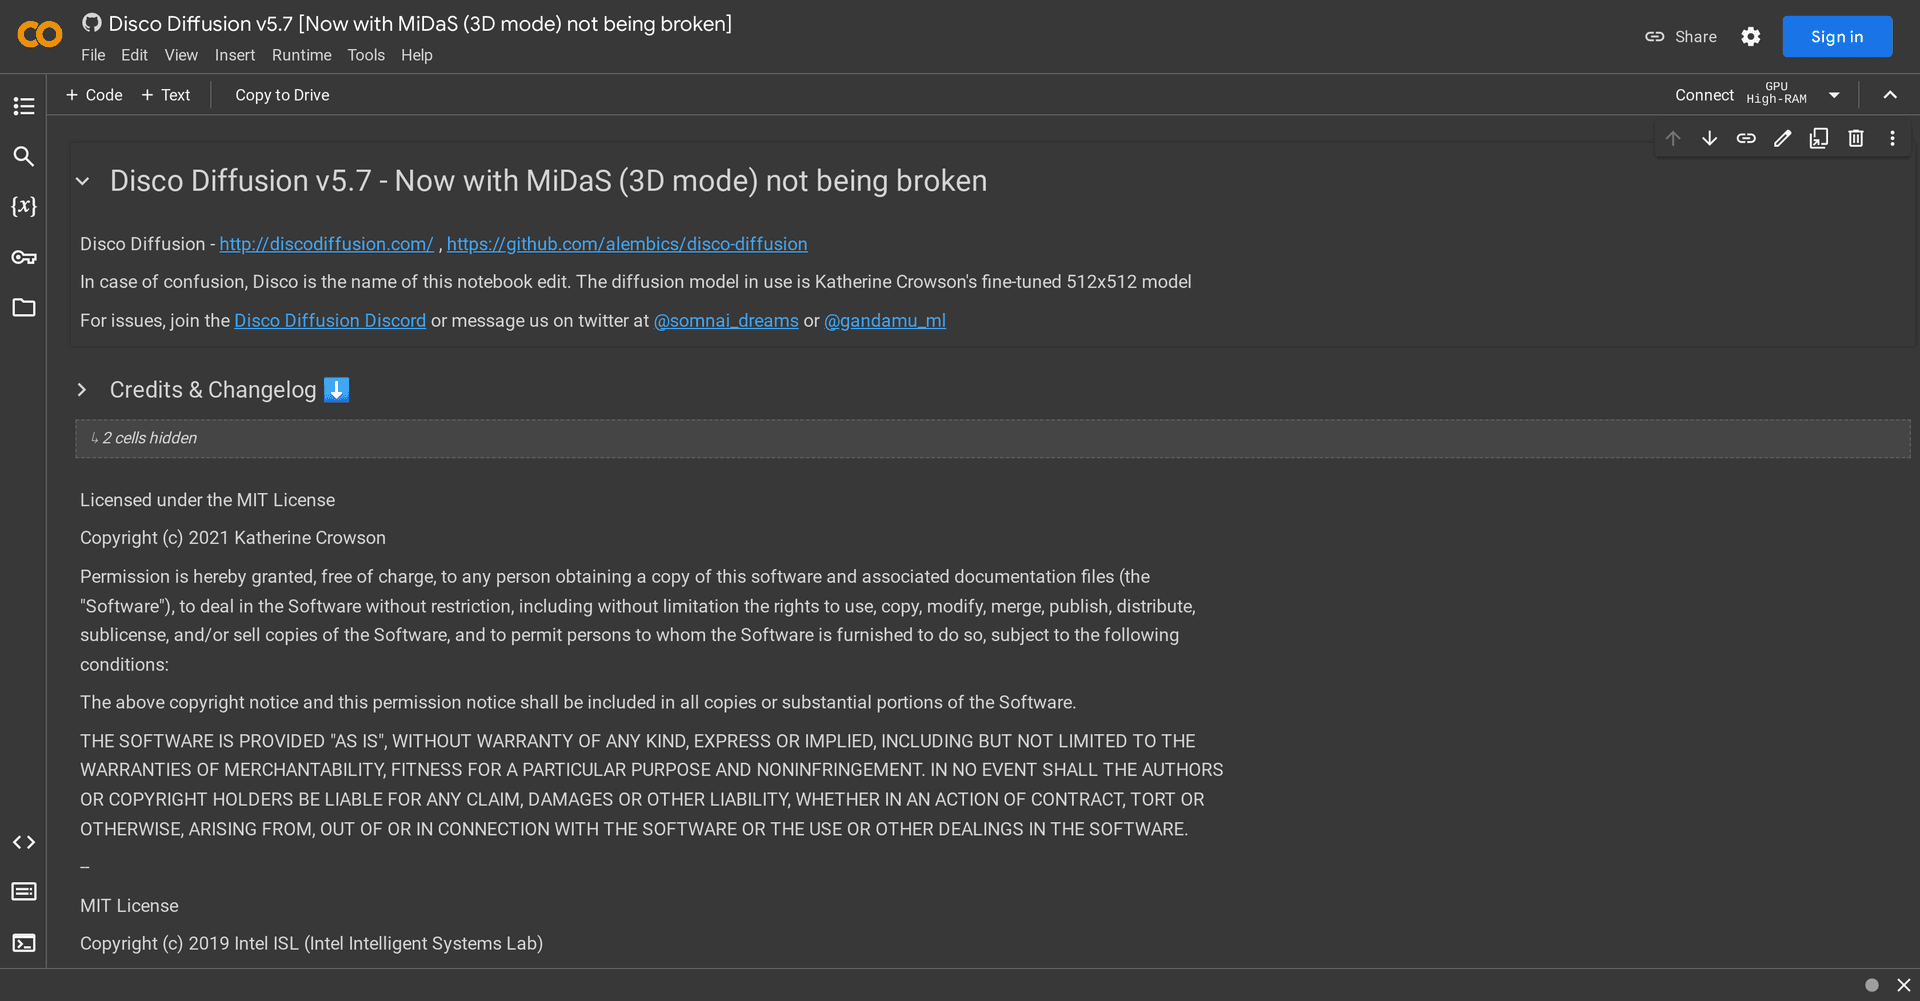Toggle header visibility with the caret
1920x1001 pixels.
1890,95
